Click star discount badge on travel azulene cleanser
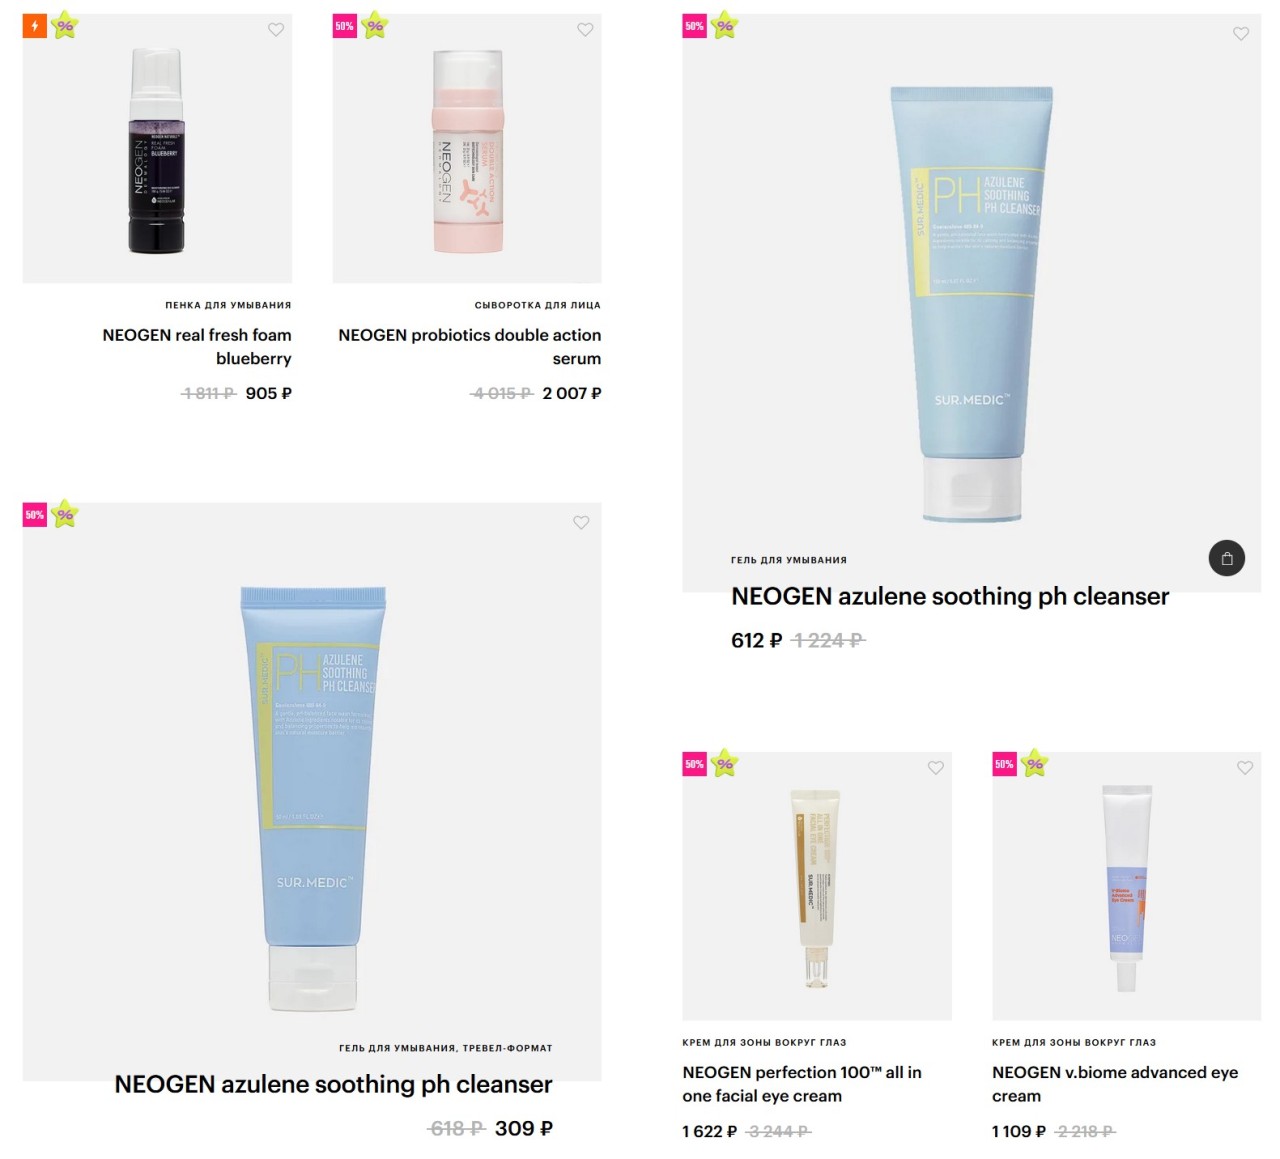Viewport: 1280px width, 1159px height. 65,514
